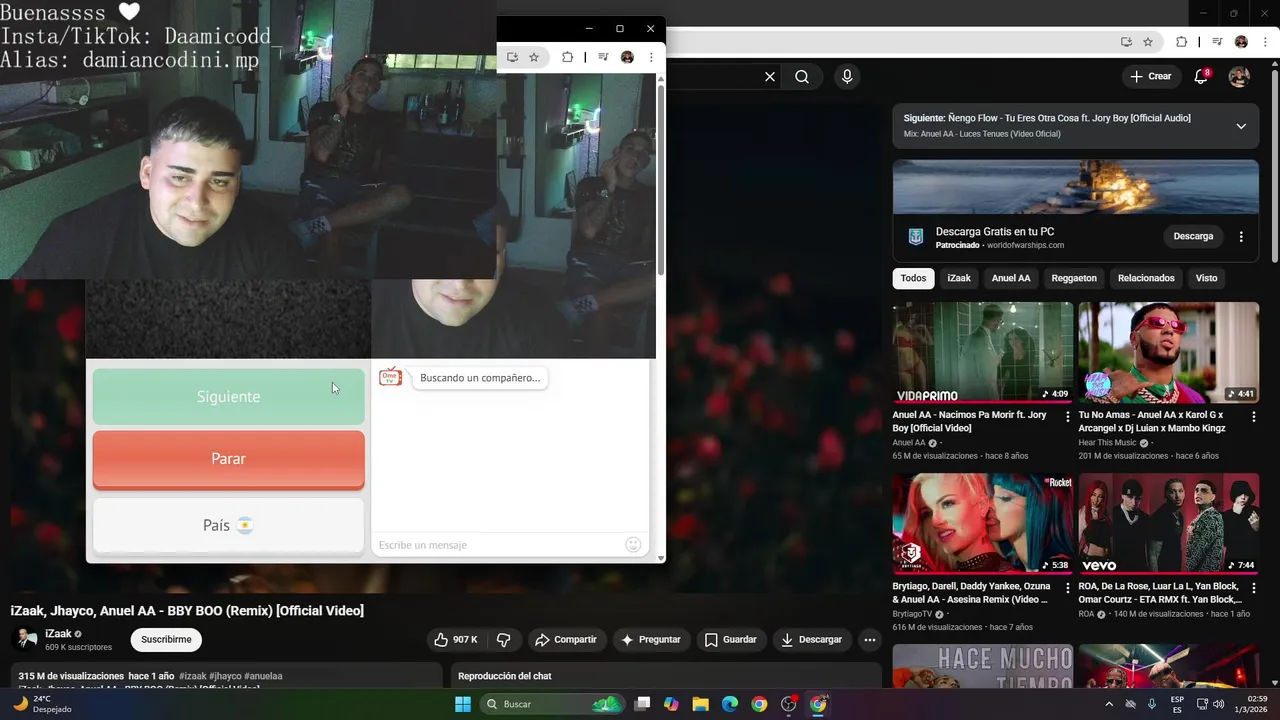The height and width of the screenshot is (720, 1280).
Task: Click the YouTube search magnifier button
Action: click(x=802, y=77)
